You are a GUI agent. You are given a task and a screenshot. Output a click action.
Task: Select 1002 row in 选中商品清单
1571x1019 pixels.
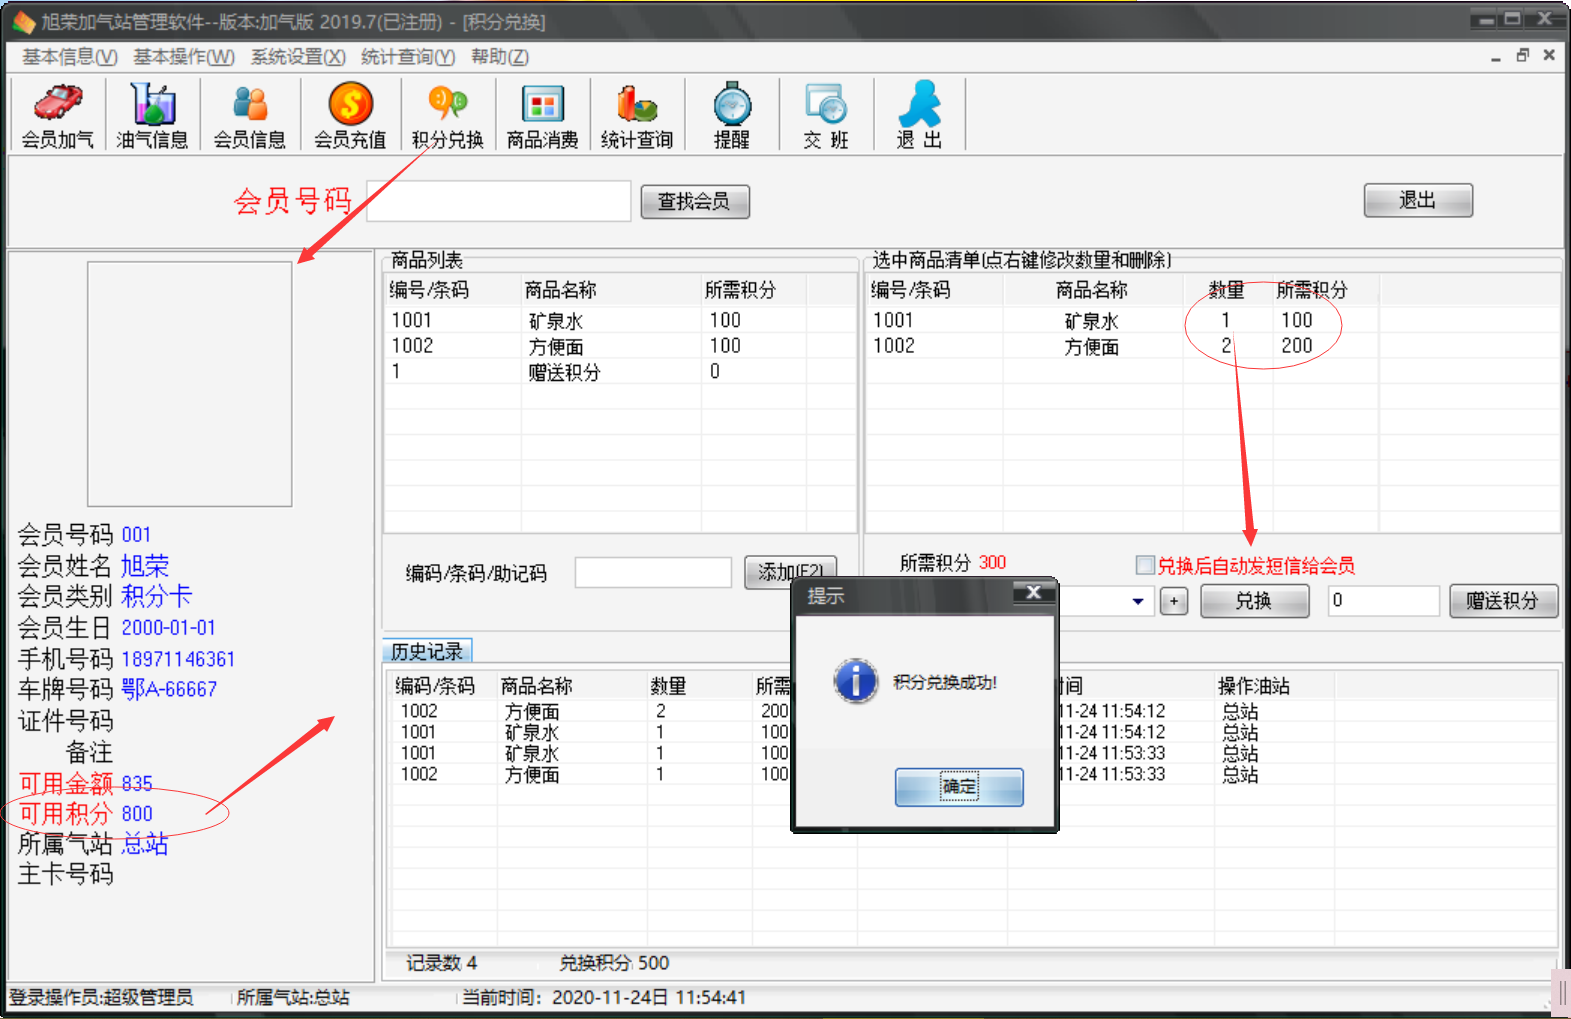1212,346
